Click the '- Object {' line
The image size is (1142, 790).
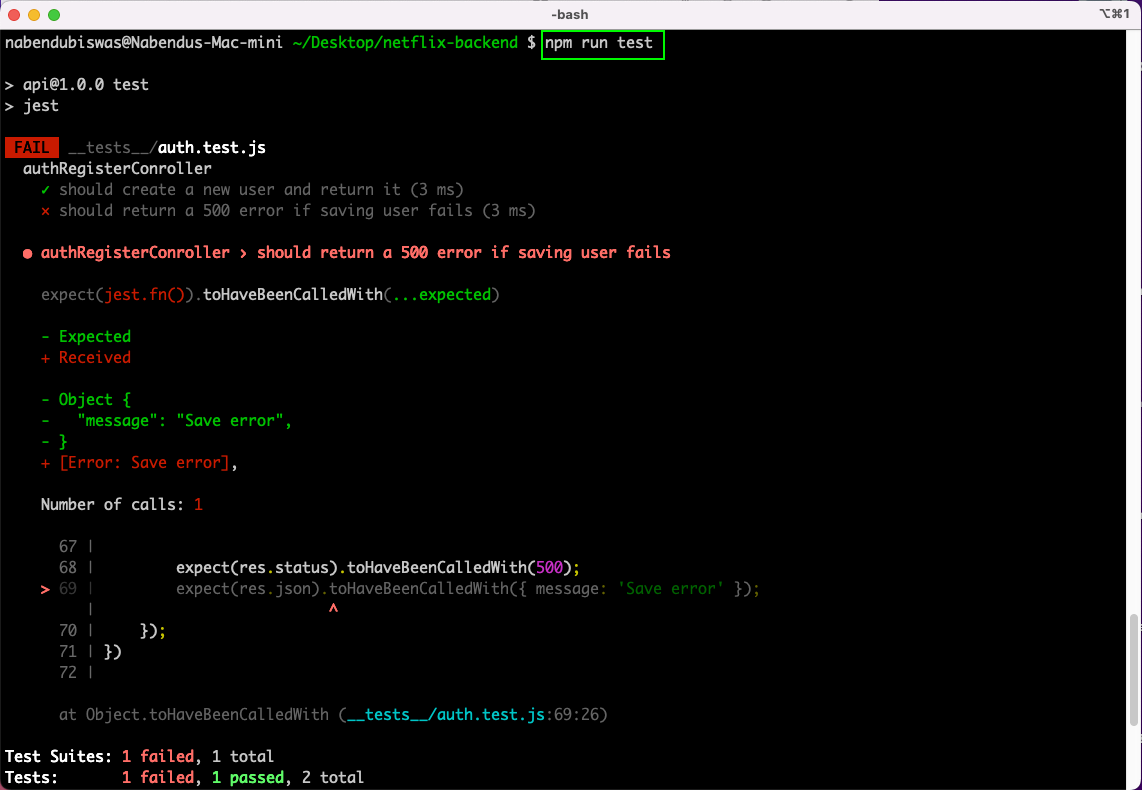(x=86, y=400)
